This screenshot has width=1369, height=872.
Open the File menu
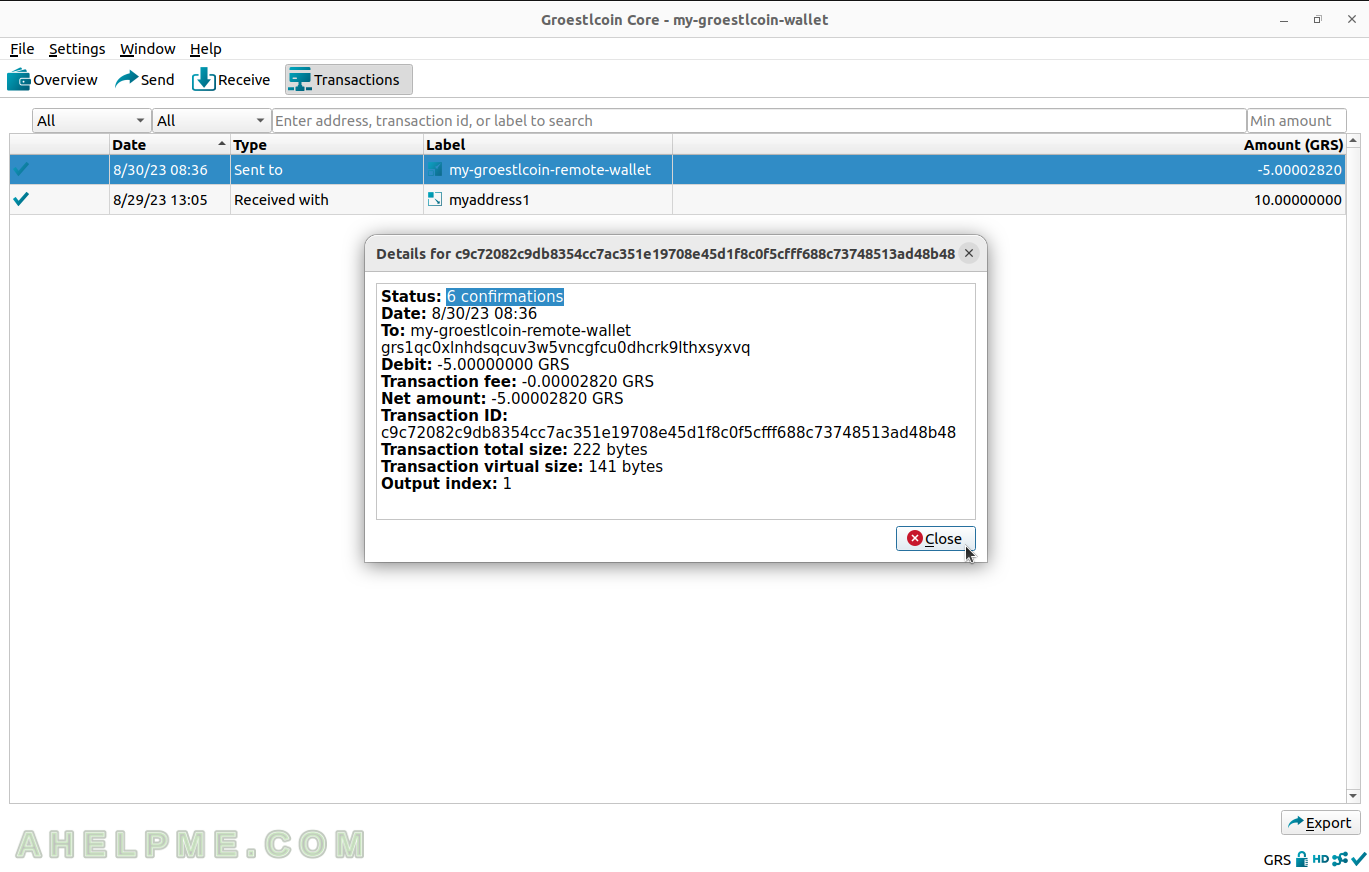click(22, 49)
